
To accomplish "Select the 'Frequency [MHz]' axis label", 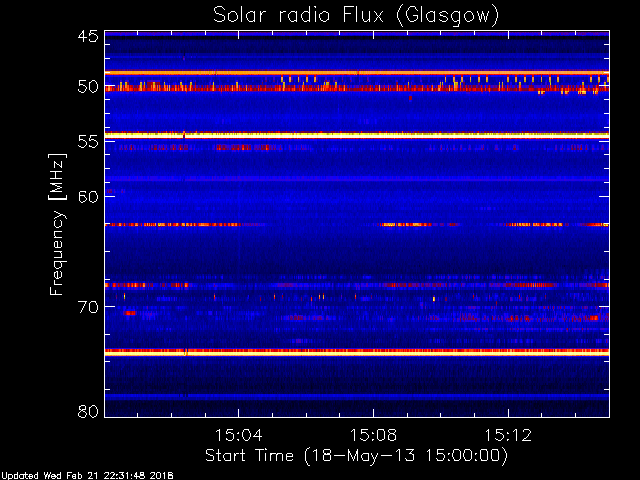I will coord(57,224).
